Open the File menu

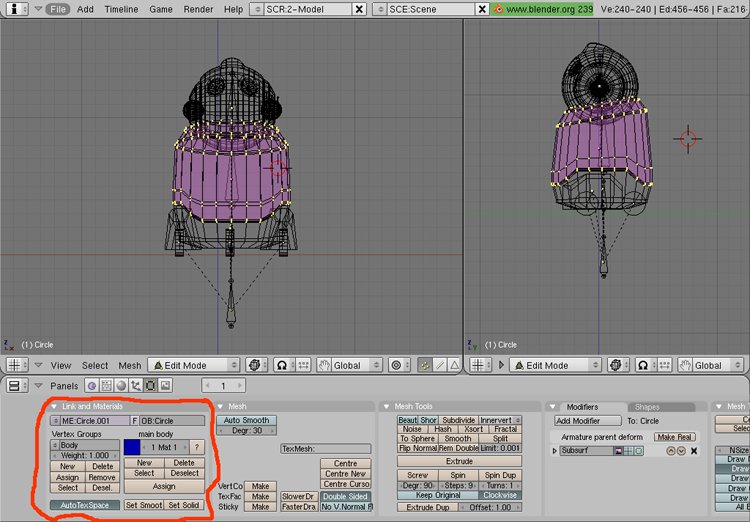[58, 9]
